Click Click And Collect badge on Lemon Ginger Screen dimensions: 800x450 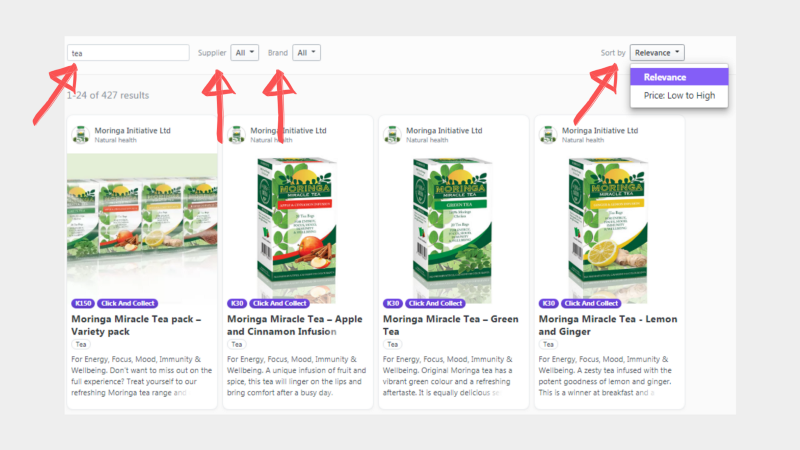click(591, 303)
